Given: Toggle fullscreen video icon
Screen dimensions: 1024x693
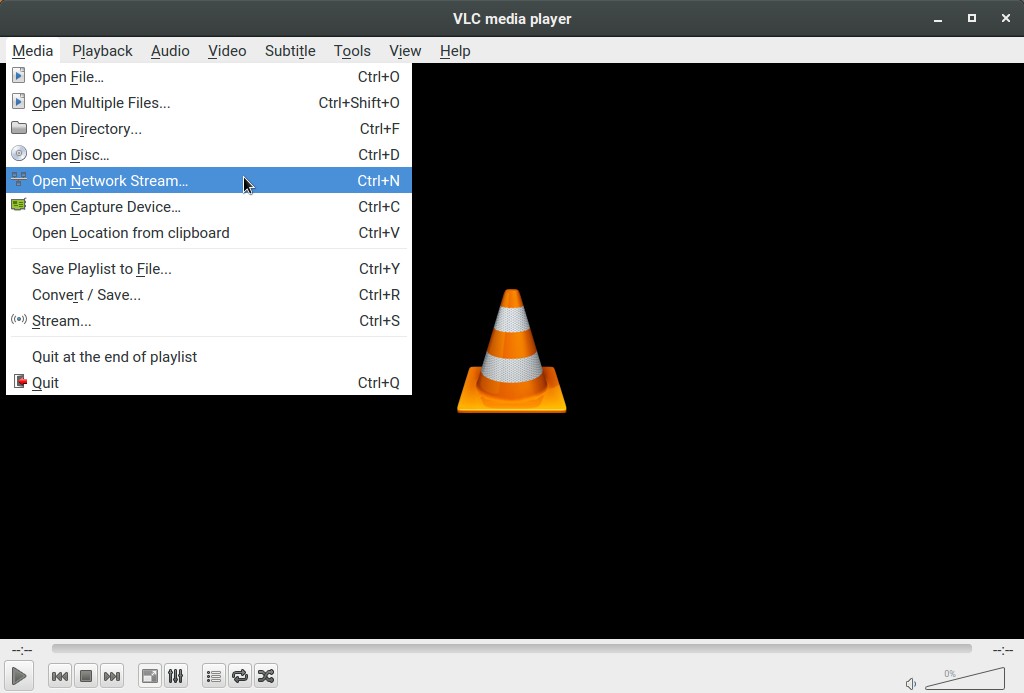Looking at the screenshot, I should pyautogui.click(x=149, y=676).
